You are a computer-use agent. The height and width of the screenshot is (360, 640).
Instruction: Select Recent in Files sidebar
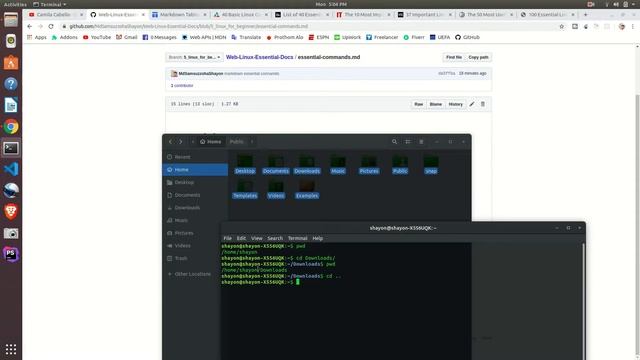tap(195, 157)
